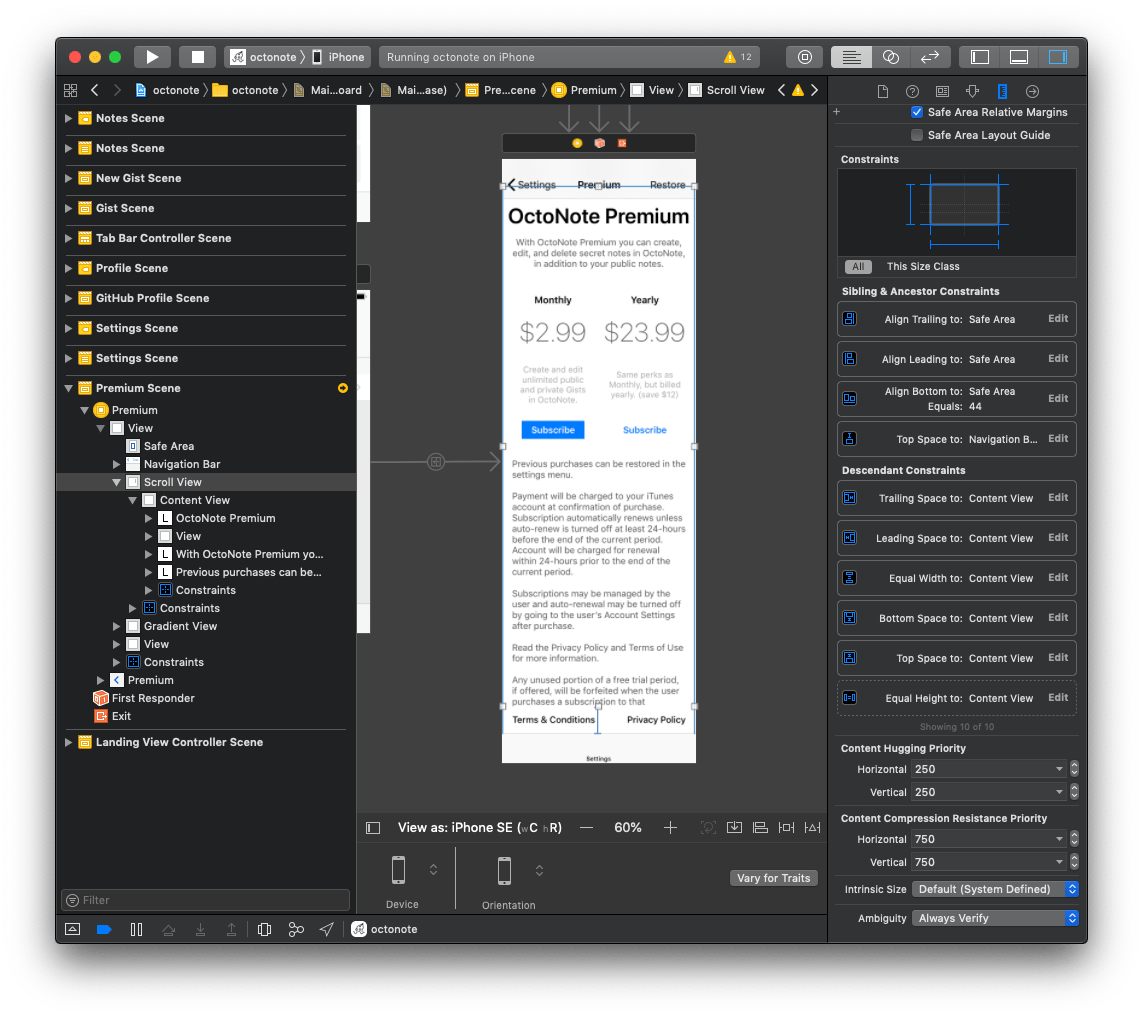Expand the Gist Scene

(x=69, y=209)
